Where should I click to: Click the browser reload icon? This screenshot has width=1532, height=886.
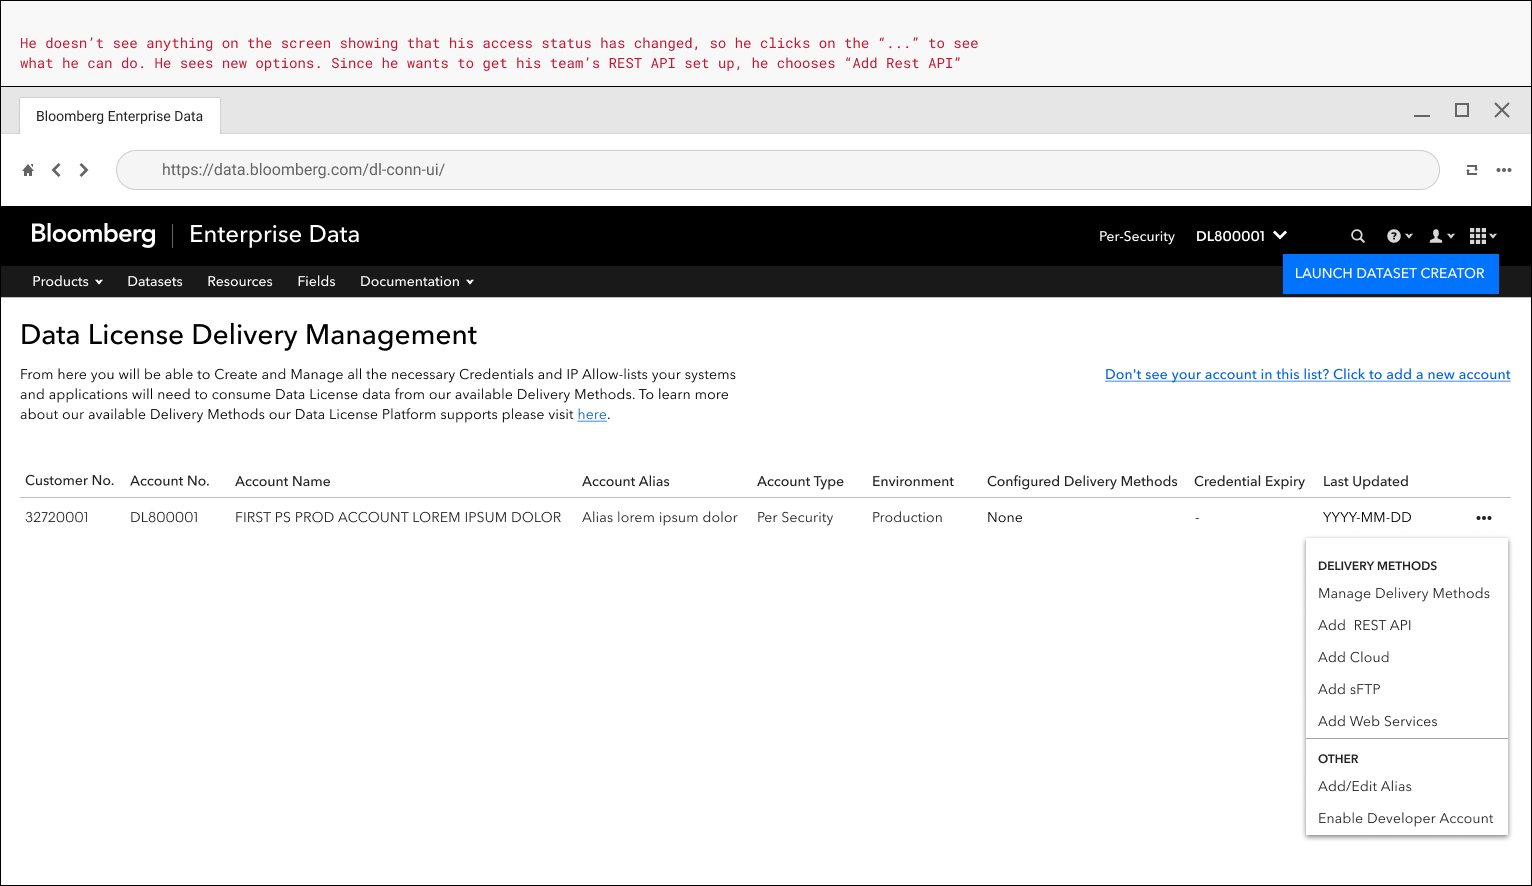tap(1472, 170)
